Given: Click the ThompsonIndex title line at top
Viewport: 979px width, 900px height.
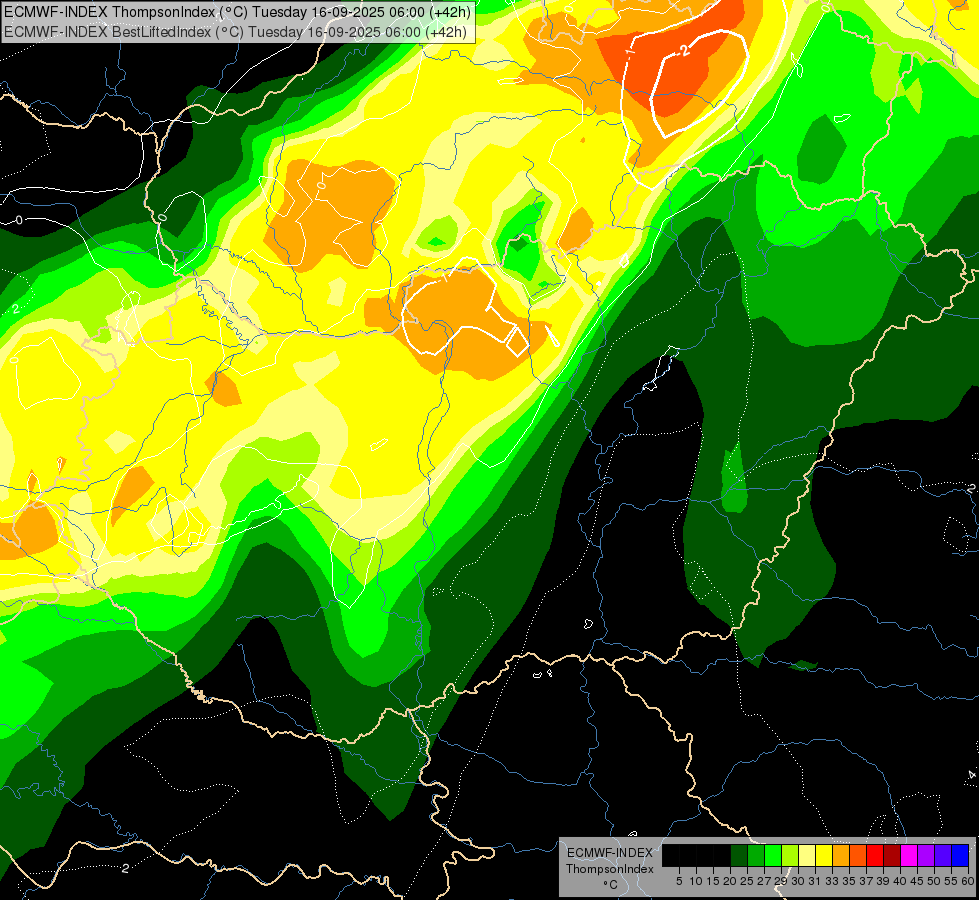Looking at the screenshot, I should coord(237,12).
